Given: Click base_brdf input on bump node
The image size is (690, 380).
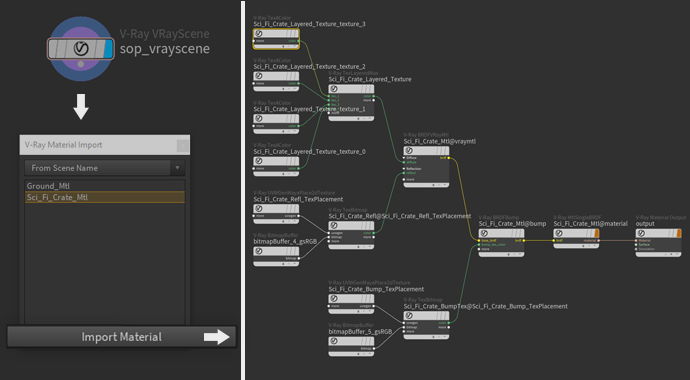Looking at the screenshot, I should click(x=480, y=241).
